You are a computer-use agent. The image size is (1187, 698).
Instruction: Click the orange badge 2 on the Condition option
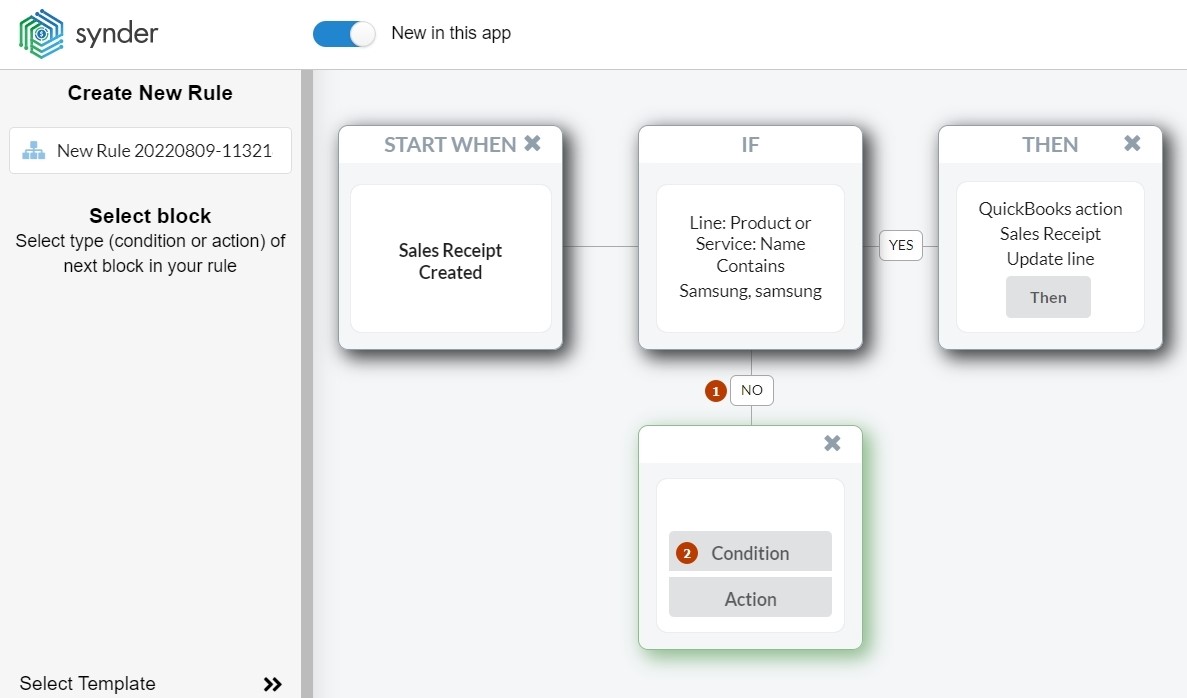pyautogui.click(x=686, y=551)
